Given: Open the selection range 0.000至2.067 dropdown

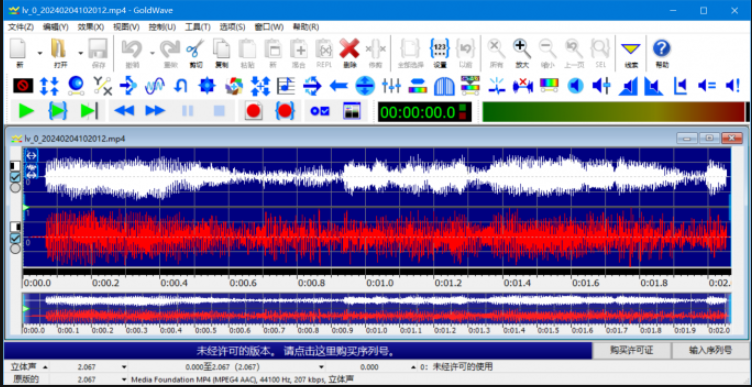Looking at the screenshot, I should (x=322, y=367).
